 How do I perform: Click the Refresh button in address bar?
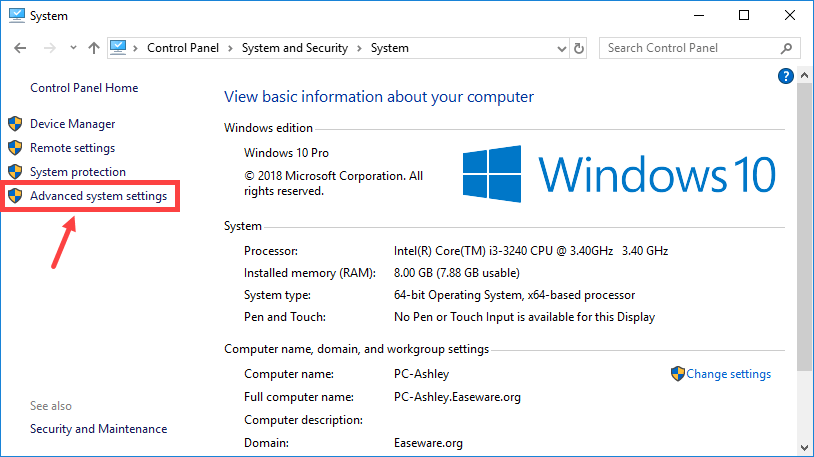click(x=579, y=48)
